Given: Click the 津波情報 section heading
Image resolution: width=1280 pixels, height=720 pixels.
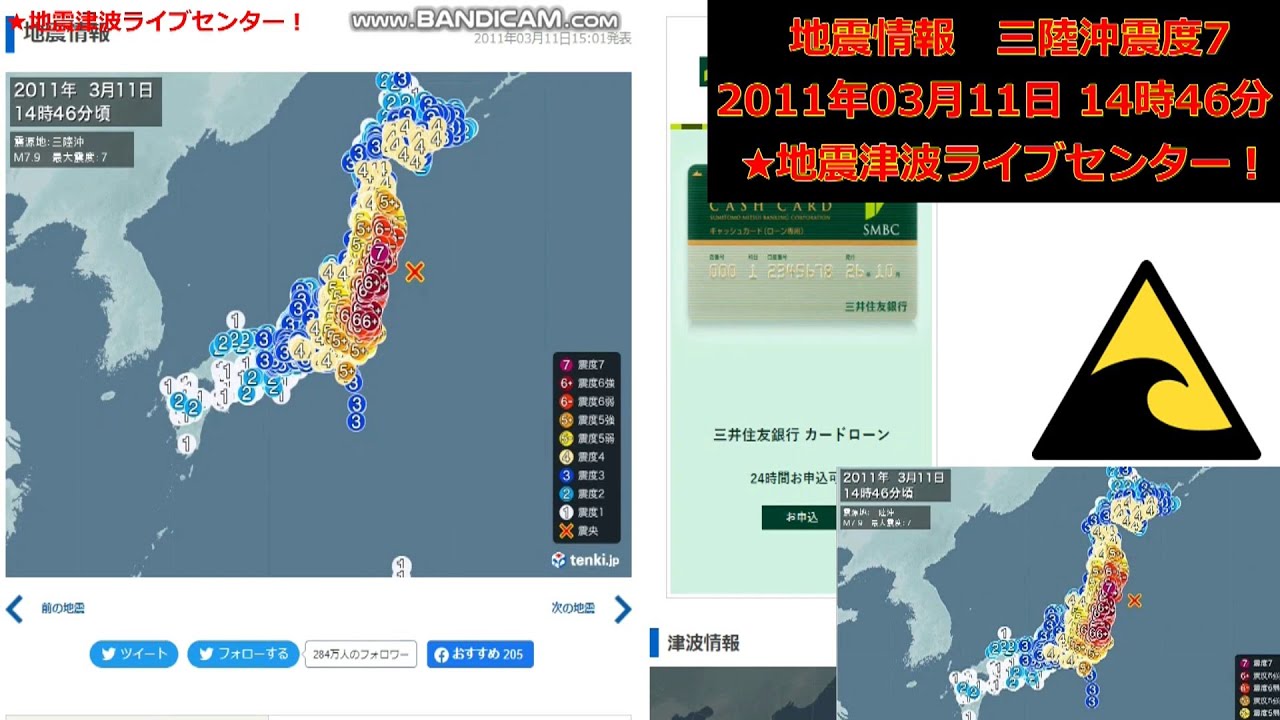Looking at the screenshot, I should click(703, 643).
